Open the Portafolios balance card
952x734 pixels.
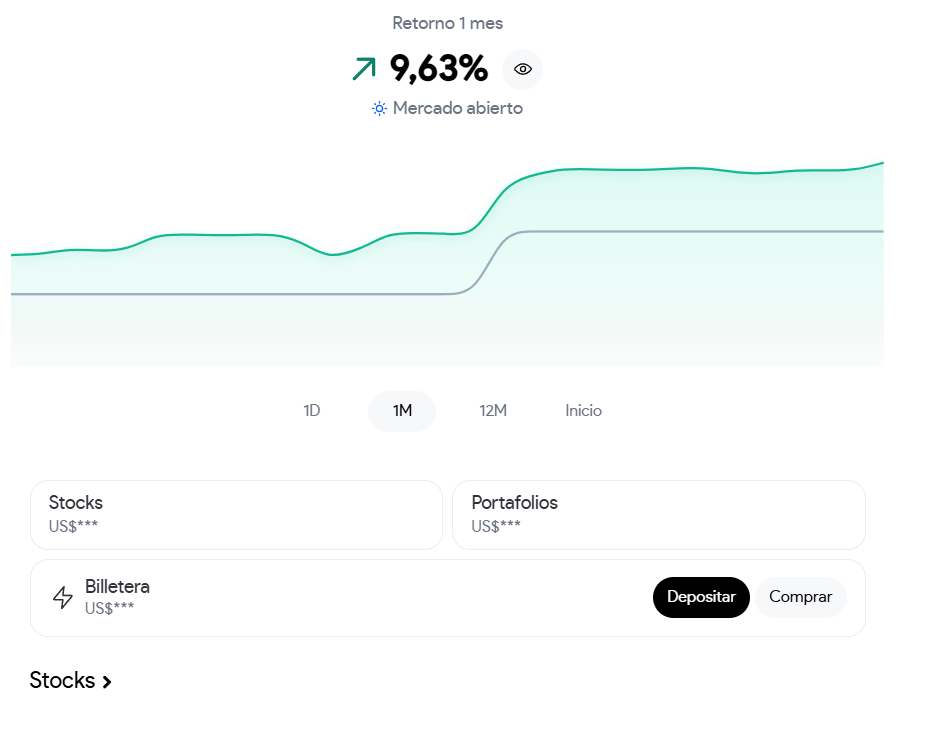click(x=658, y=514)
